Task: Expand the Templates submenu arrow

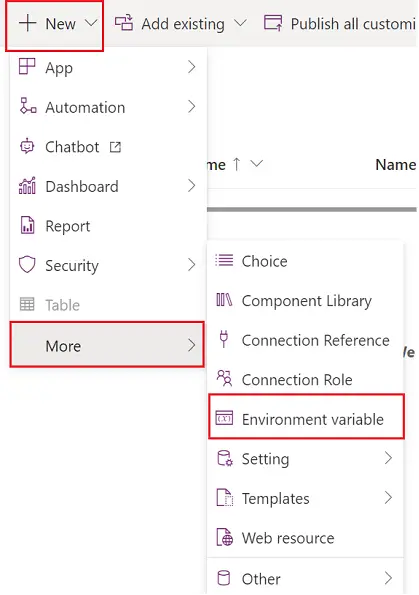Action: 388,497
